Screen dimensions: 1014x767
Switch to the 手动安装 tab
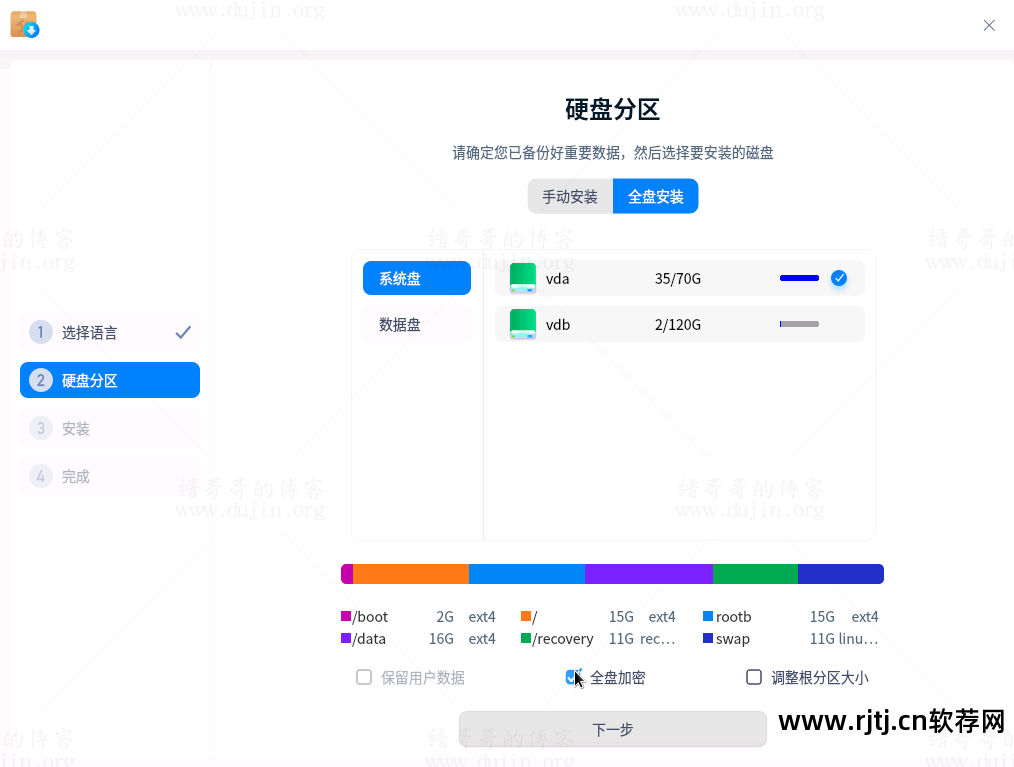(x=570, y=196)
